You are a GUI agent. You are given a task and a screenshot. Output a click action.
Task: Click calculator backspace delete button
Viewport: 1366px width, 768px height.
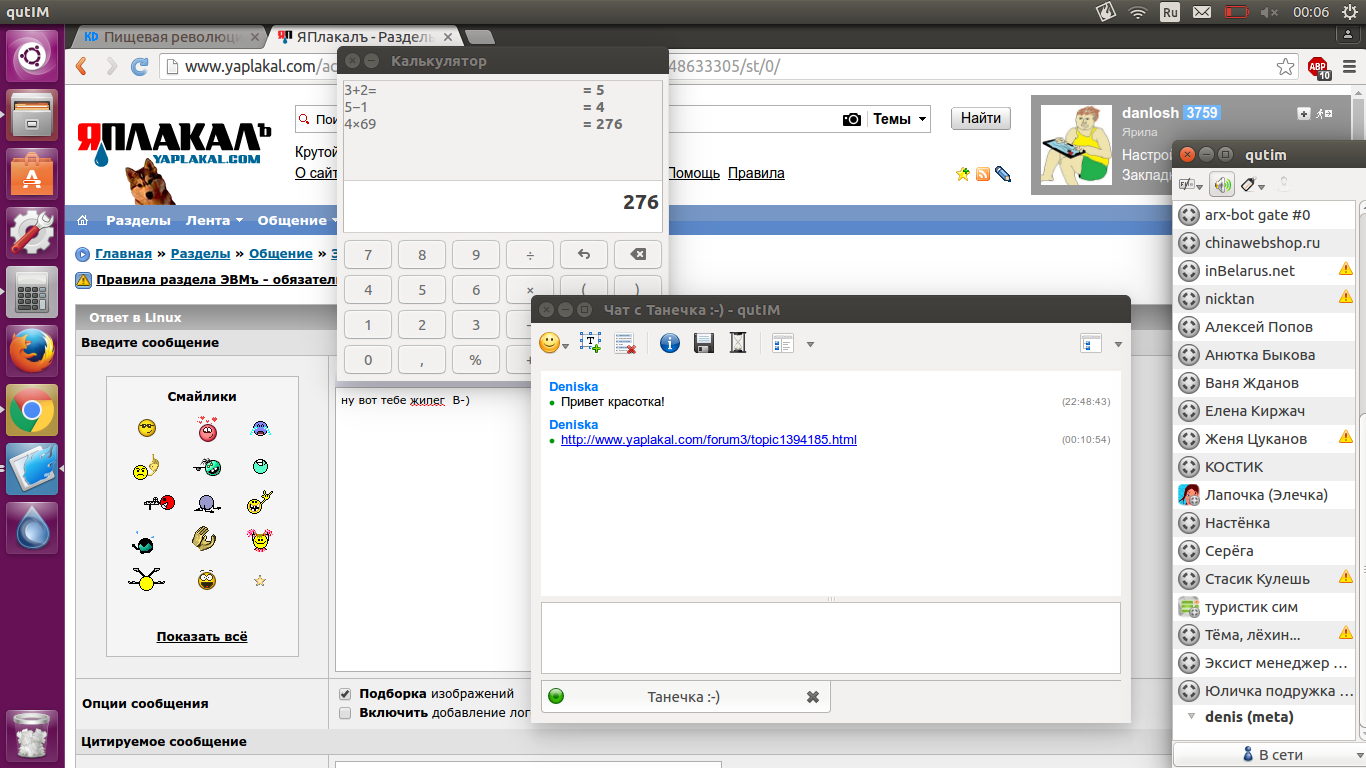pyautogui.click(x=638, y=255)
